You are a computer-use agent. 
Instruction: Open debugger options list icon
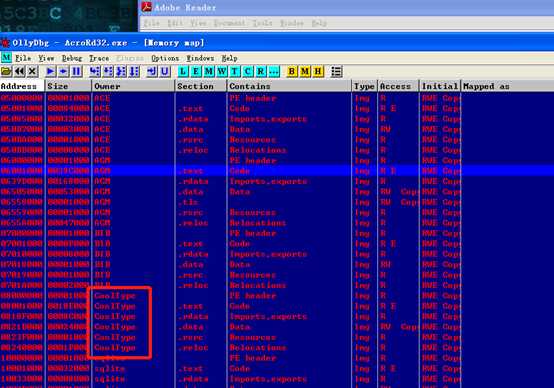[x=336, y=72]
